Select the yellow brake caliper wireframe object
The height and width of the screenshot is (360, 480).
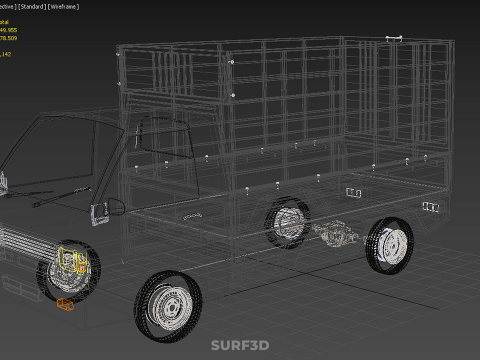tap(72, 260)
